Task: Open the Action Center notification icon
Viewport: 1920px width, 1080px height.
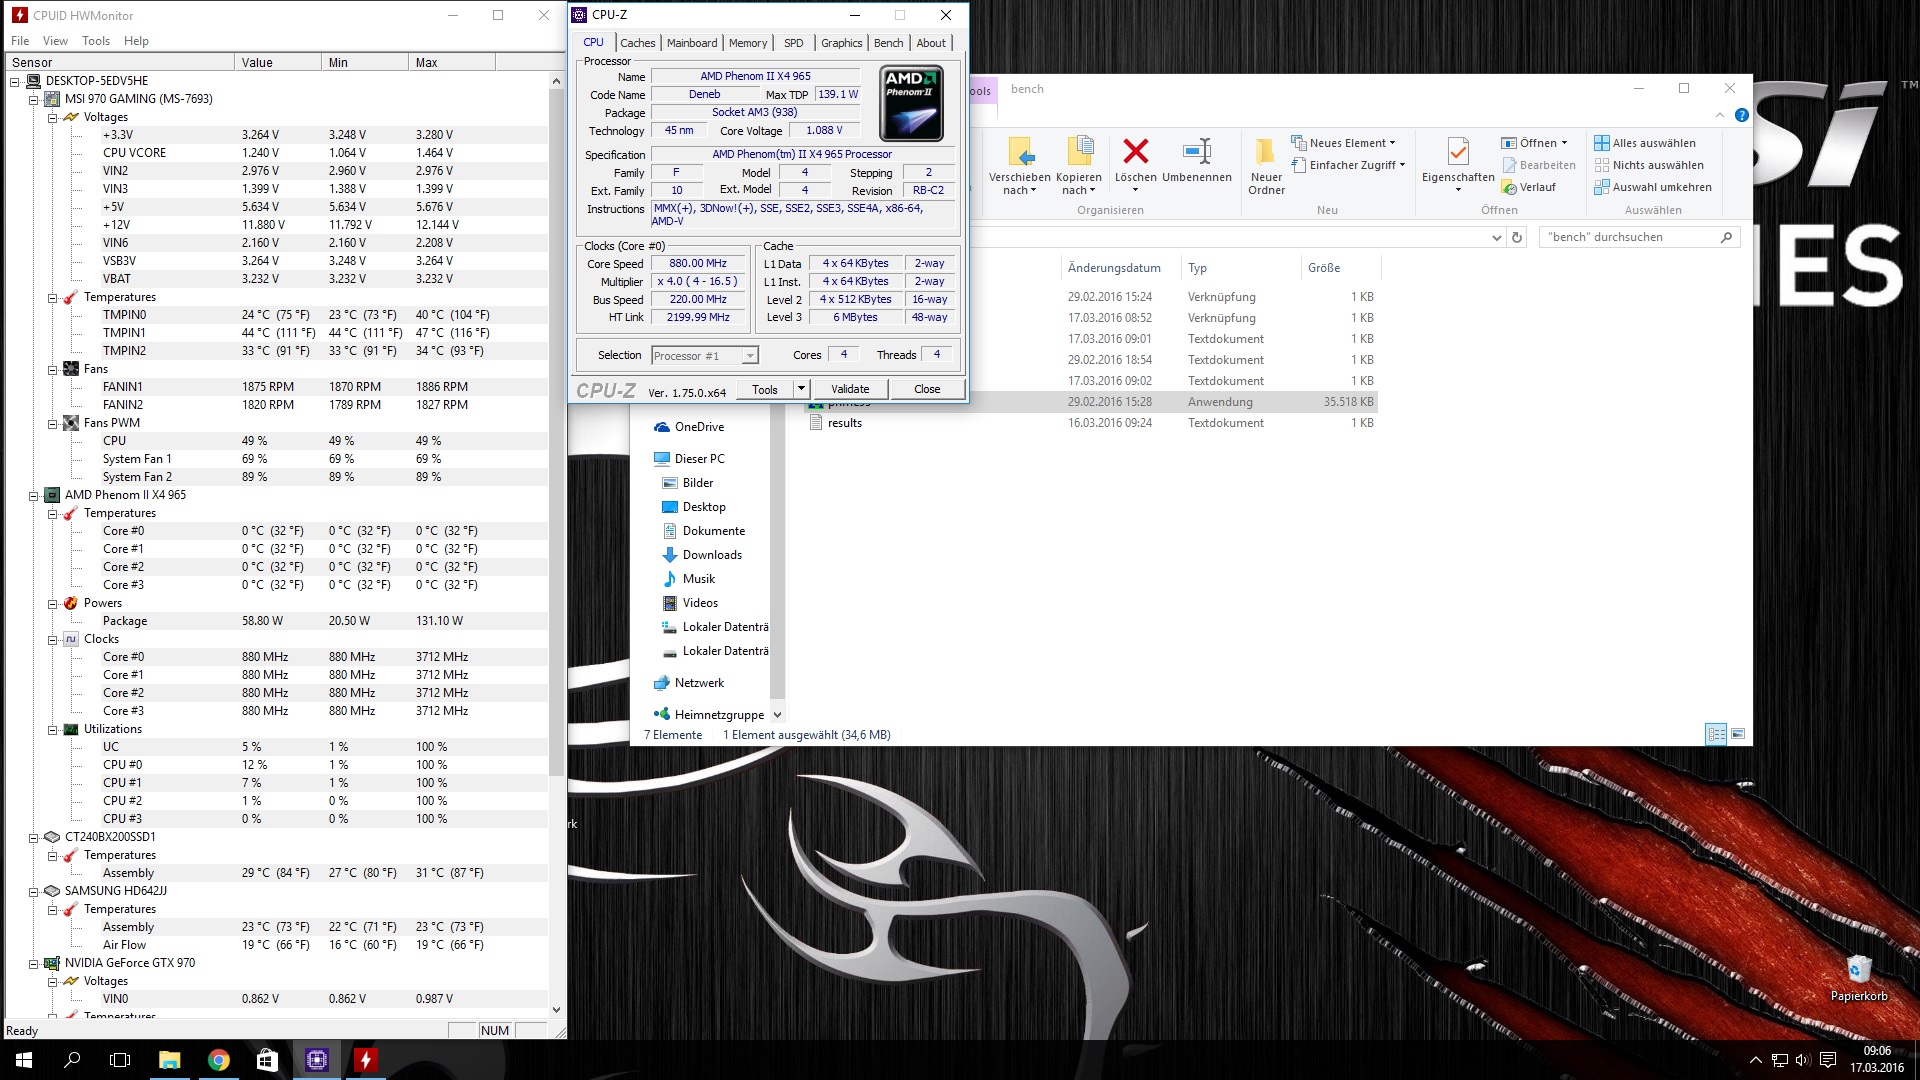Action: (x=1828, y=1060)
